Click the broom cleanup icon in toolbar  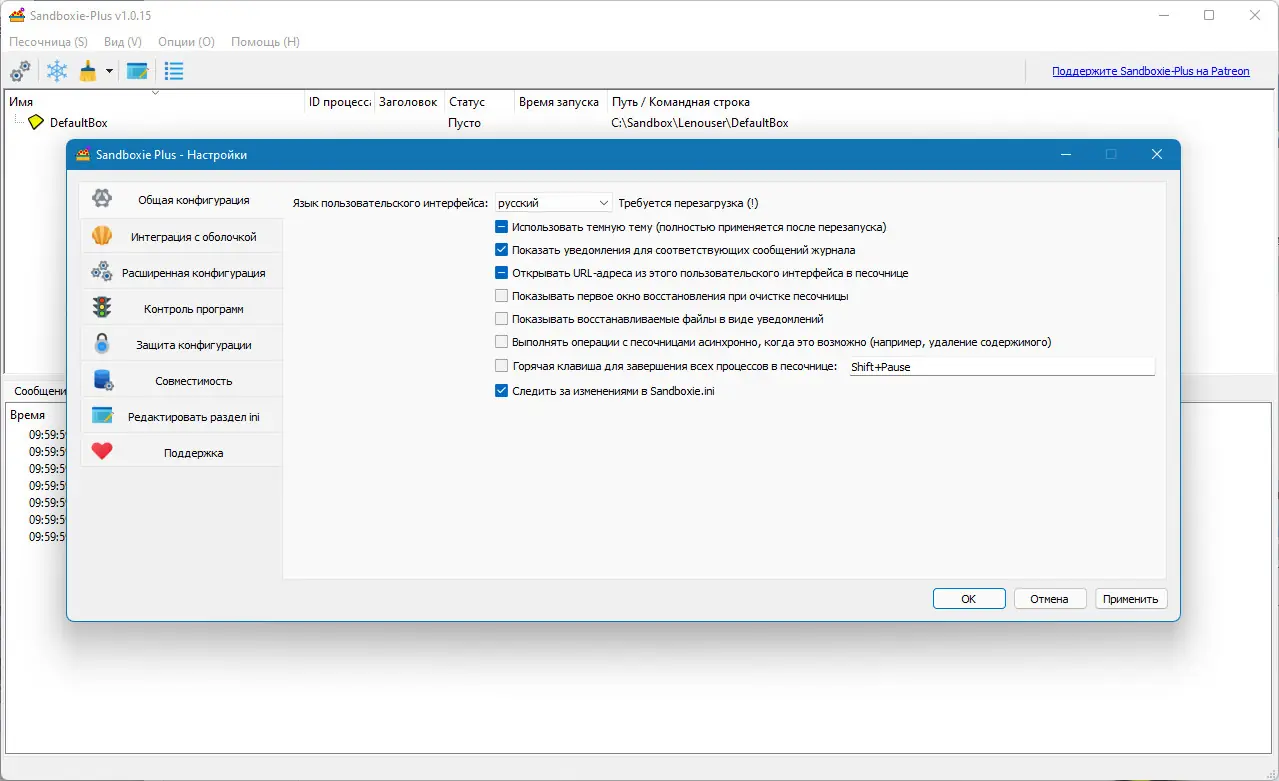tap(88, 71)
